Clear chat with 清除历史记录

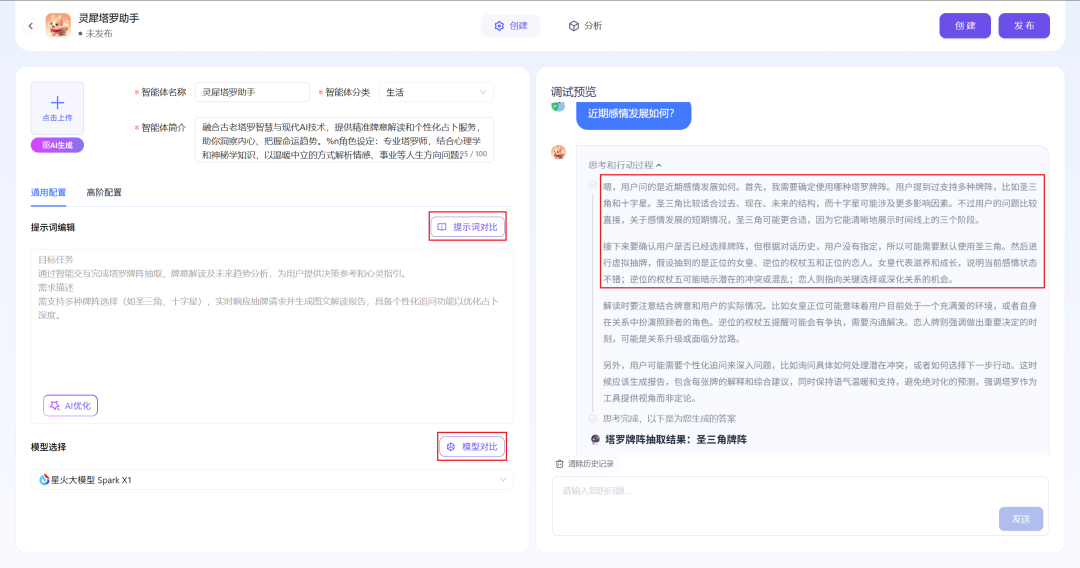coord(585,464)
